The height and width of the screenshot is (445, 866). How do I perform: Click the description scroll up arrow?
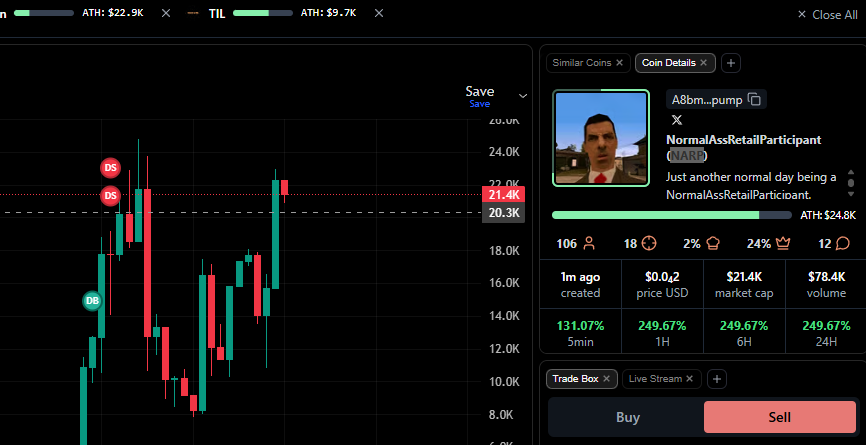[x=851, y=172]
